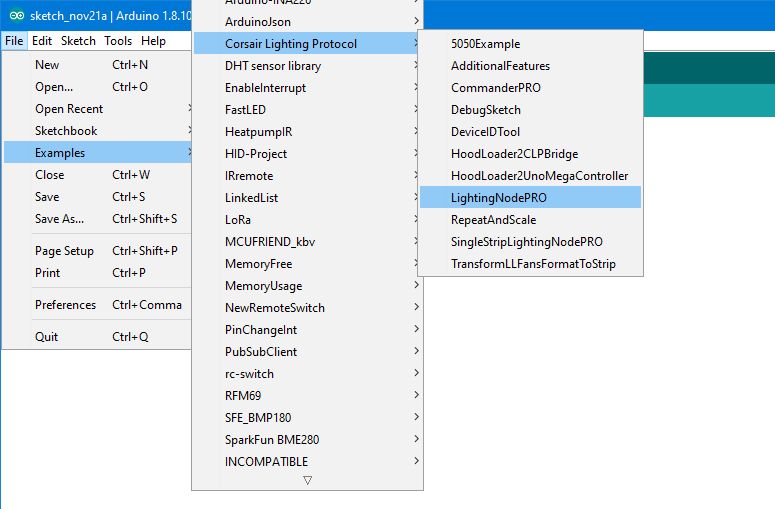Open the Sketch menu

pyautogui.click(x=78, y=41)
